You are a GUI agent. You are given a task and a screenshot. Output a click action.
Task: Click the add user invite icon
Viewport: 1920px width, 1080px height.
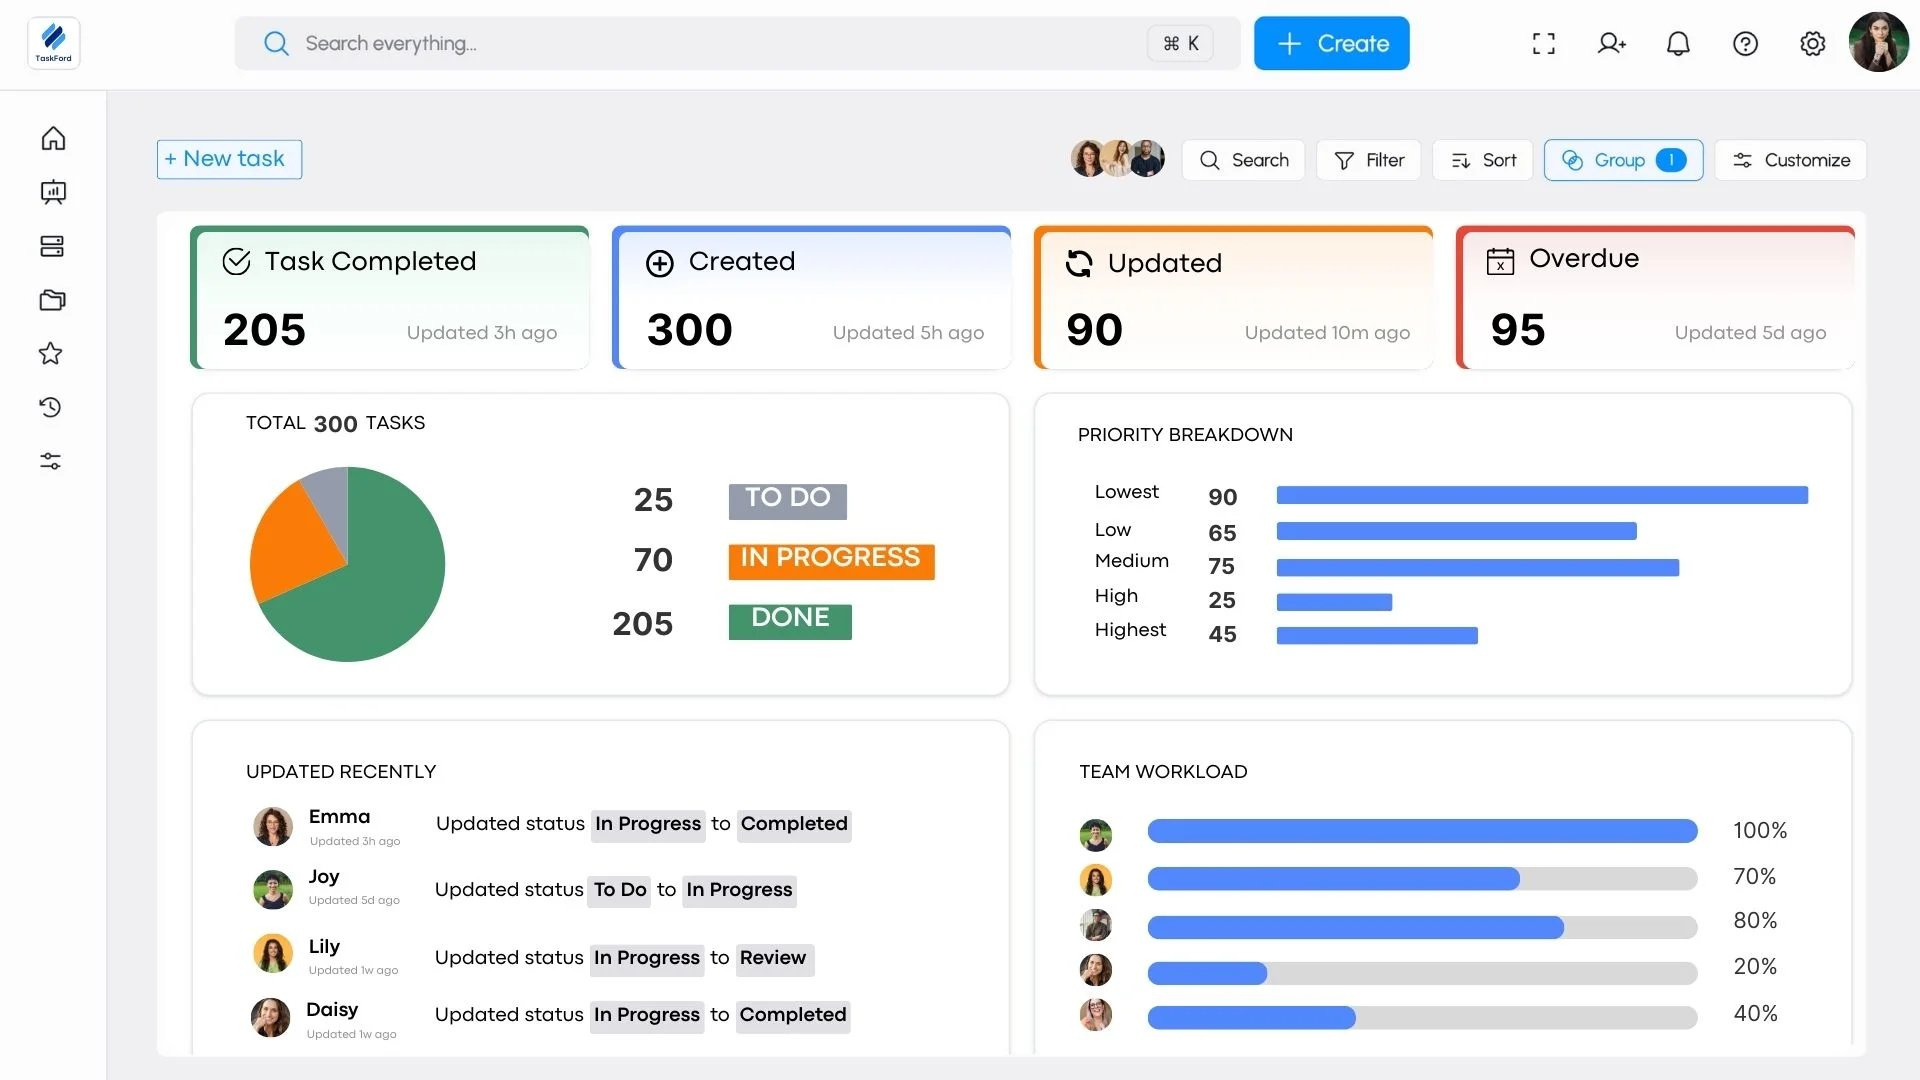[x=1611, y=44]
